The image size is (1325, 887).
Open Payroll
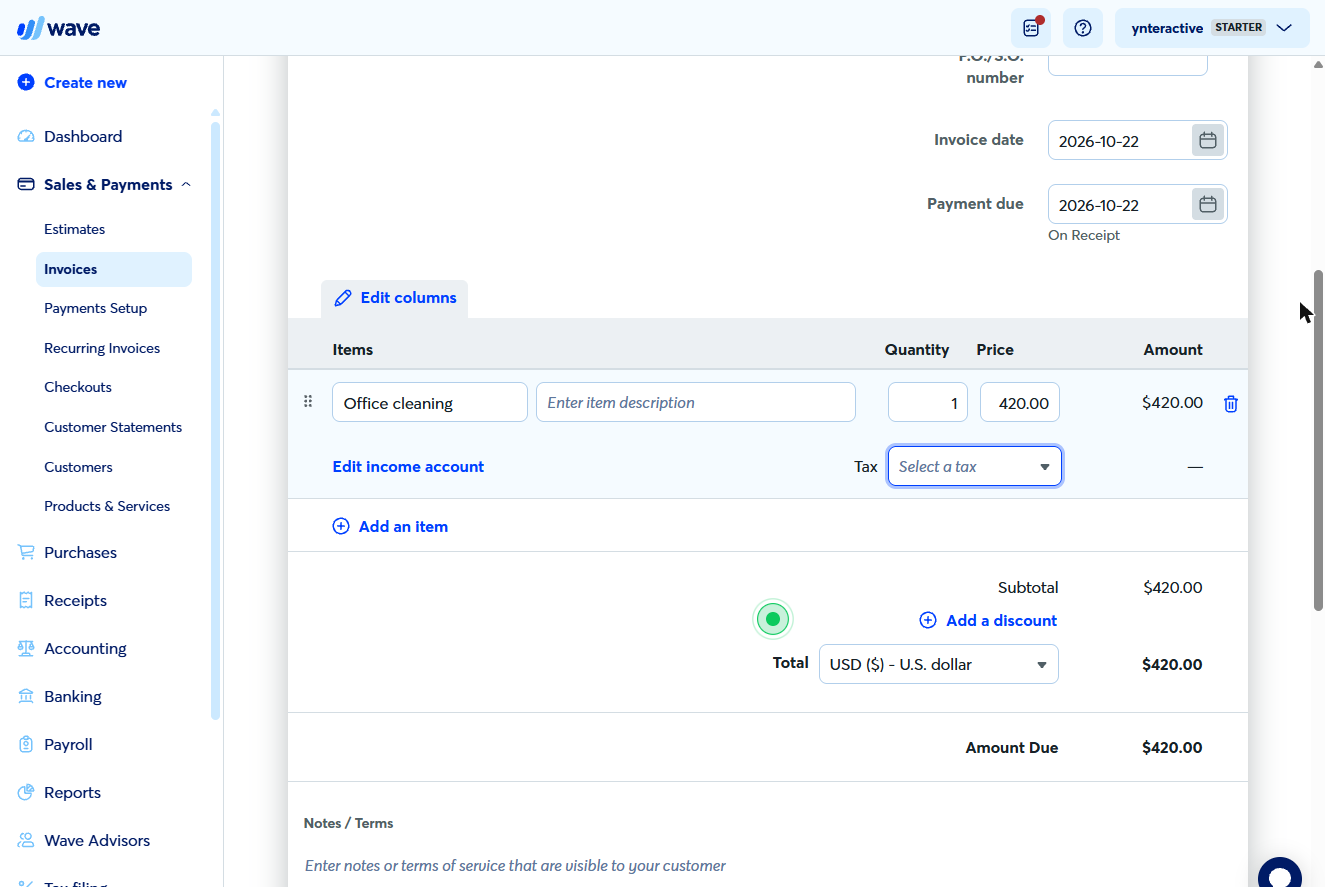coord(68,745)
